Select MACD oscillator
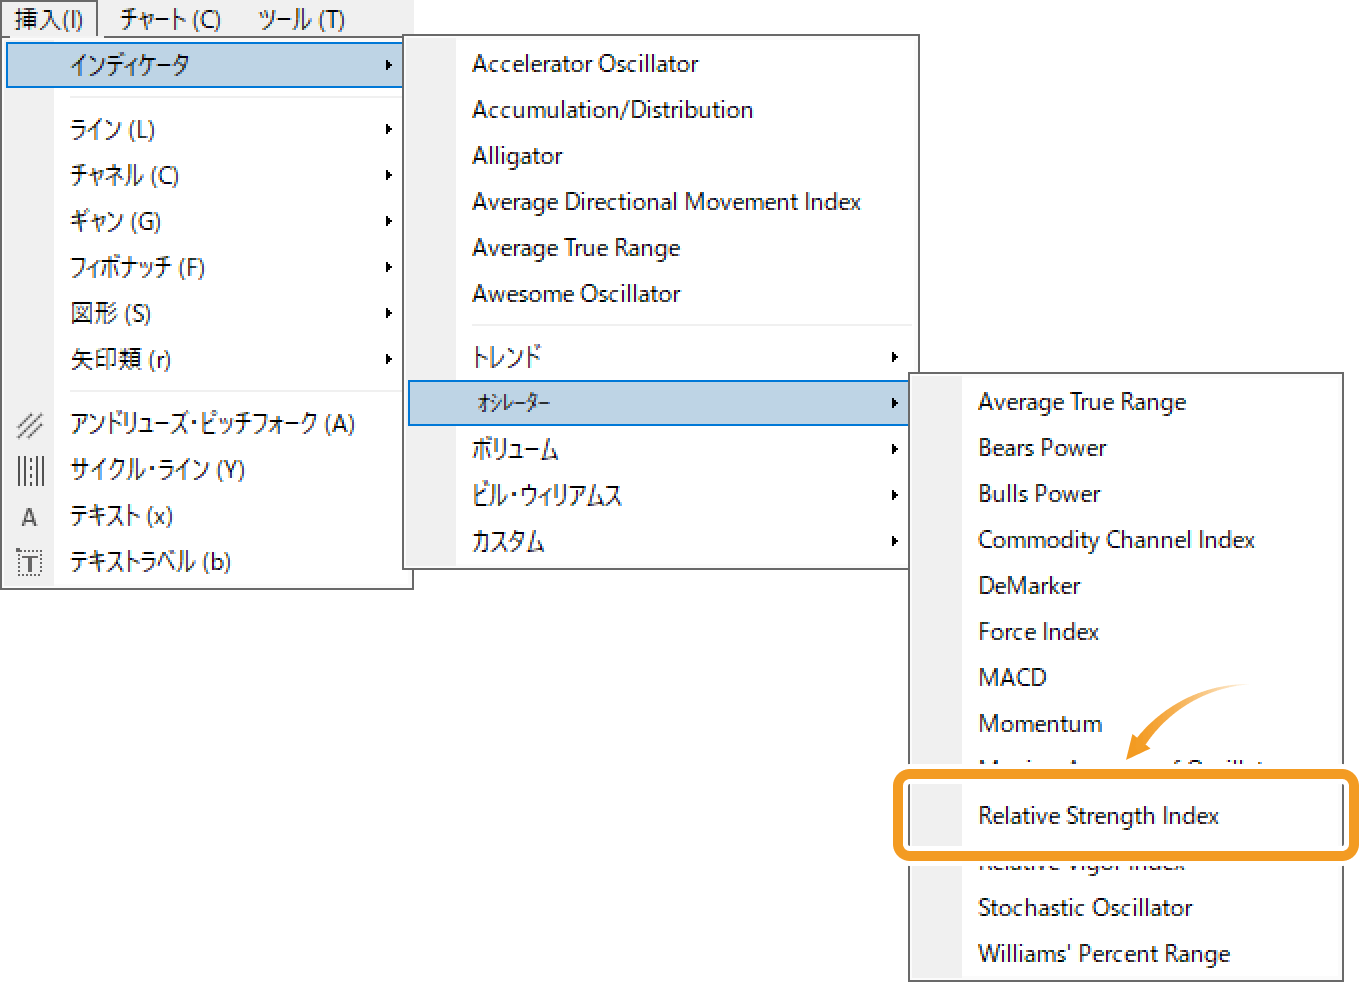The width and height of the screenshot is (1364, 982). coord(1012,678)
